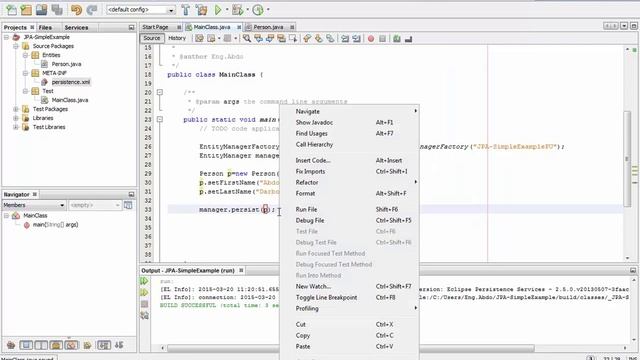Screen dimensions: 640x360
Task: Open the Start Page tab
Action: [x=155, y=27]
